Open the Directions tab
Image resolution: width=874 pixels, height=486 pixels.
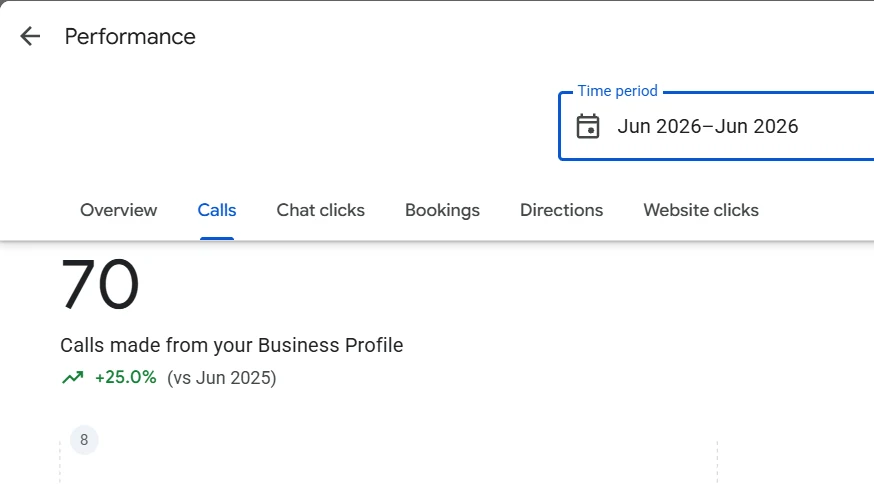(x=561, y=210)
